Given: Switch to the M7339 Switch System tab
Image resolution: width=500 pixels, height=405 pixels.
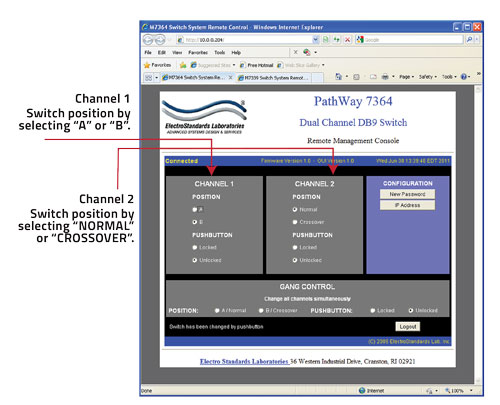Looking at the screenshot, I should [274, 78].
